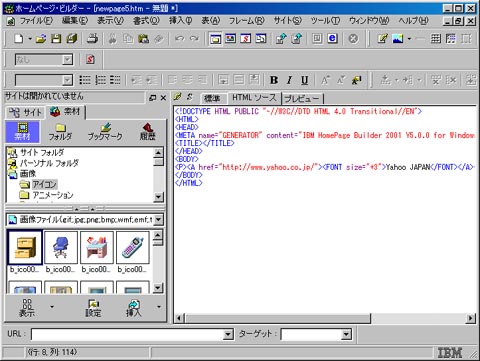Switch to the サイト panel tab
This screenshot has width=480, height=361.
[x=26, y=112]
